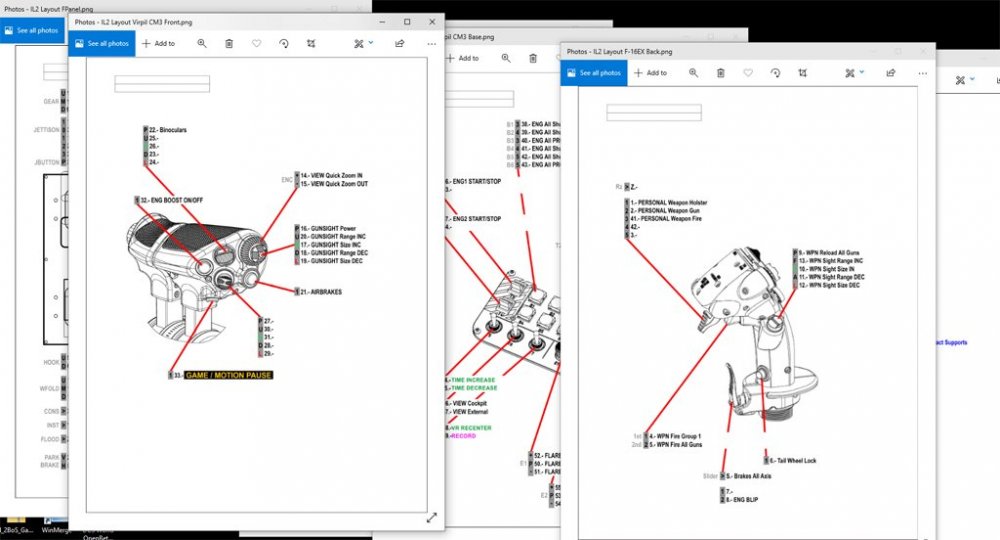Share the F-16EX Back image
1000x540 pixels.
[x=893, y=73]
